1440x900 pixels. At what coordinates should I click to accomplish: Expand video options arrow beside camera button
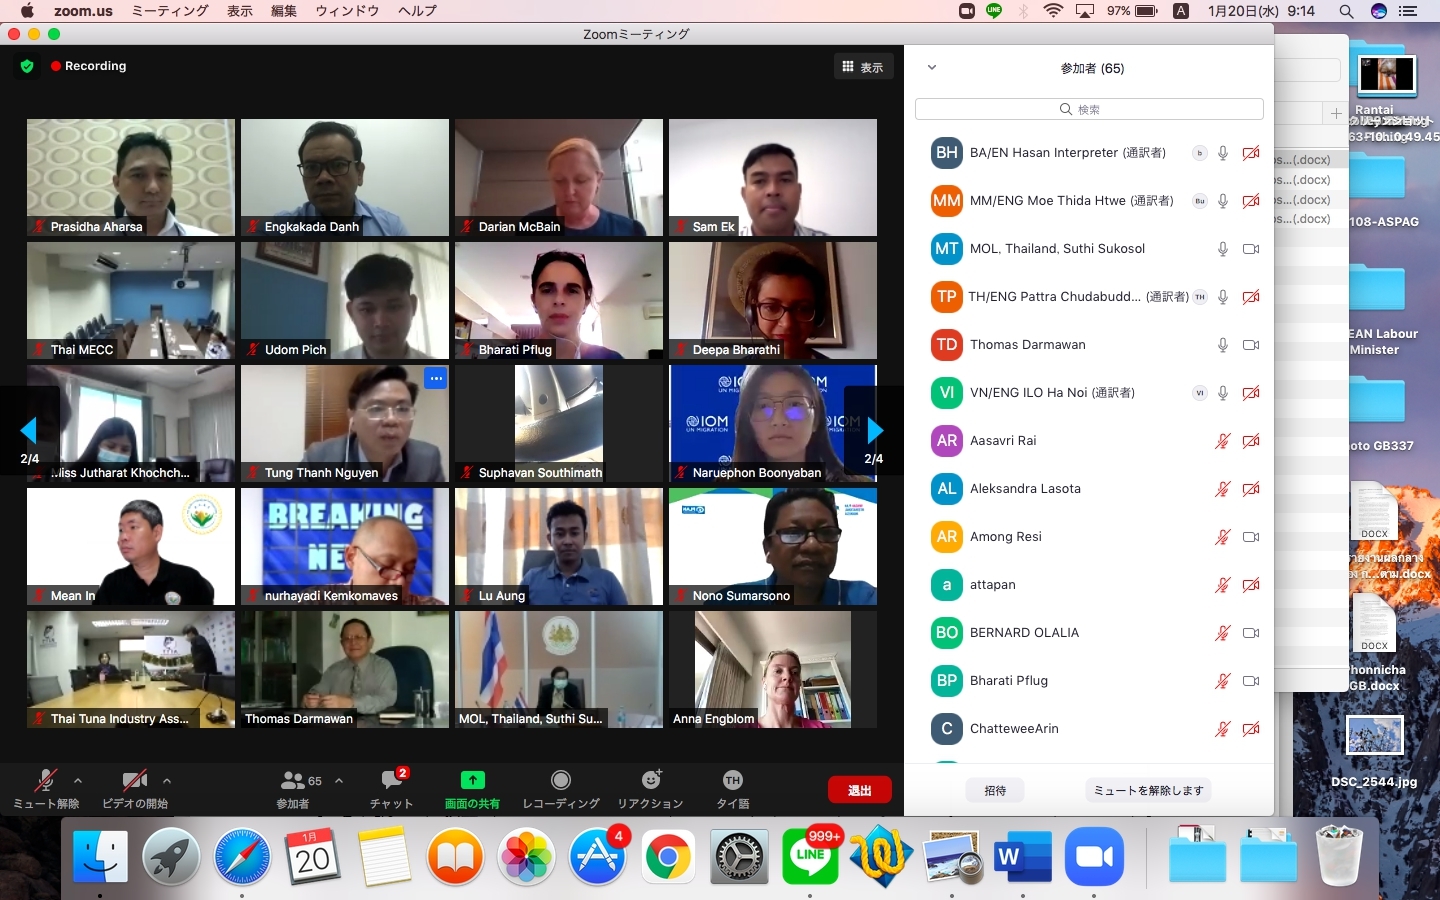click(167, 781)
